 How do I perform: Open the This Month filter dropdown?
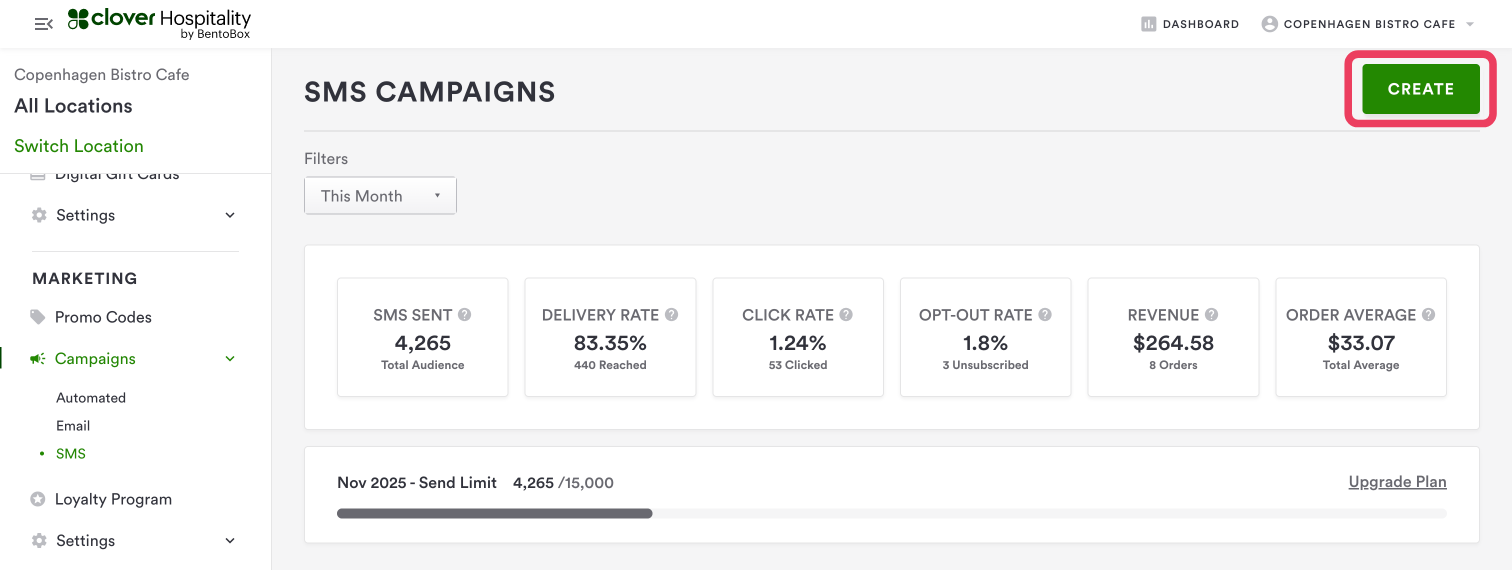(x=380, y=196)
